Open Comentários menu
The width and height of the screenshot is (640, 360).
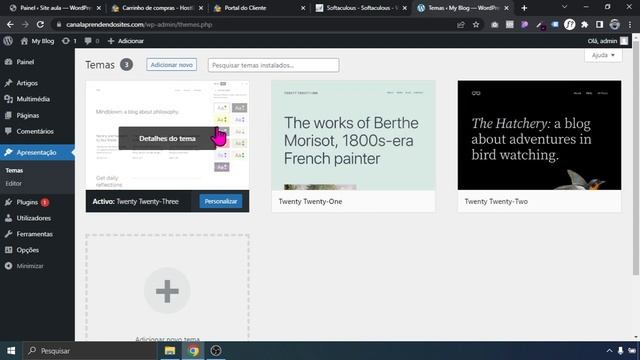[35, 131]
